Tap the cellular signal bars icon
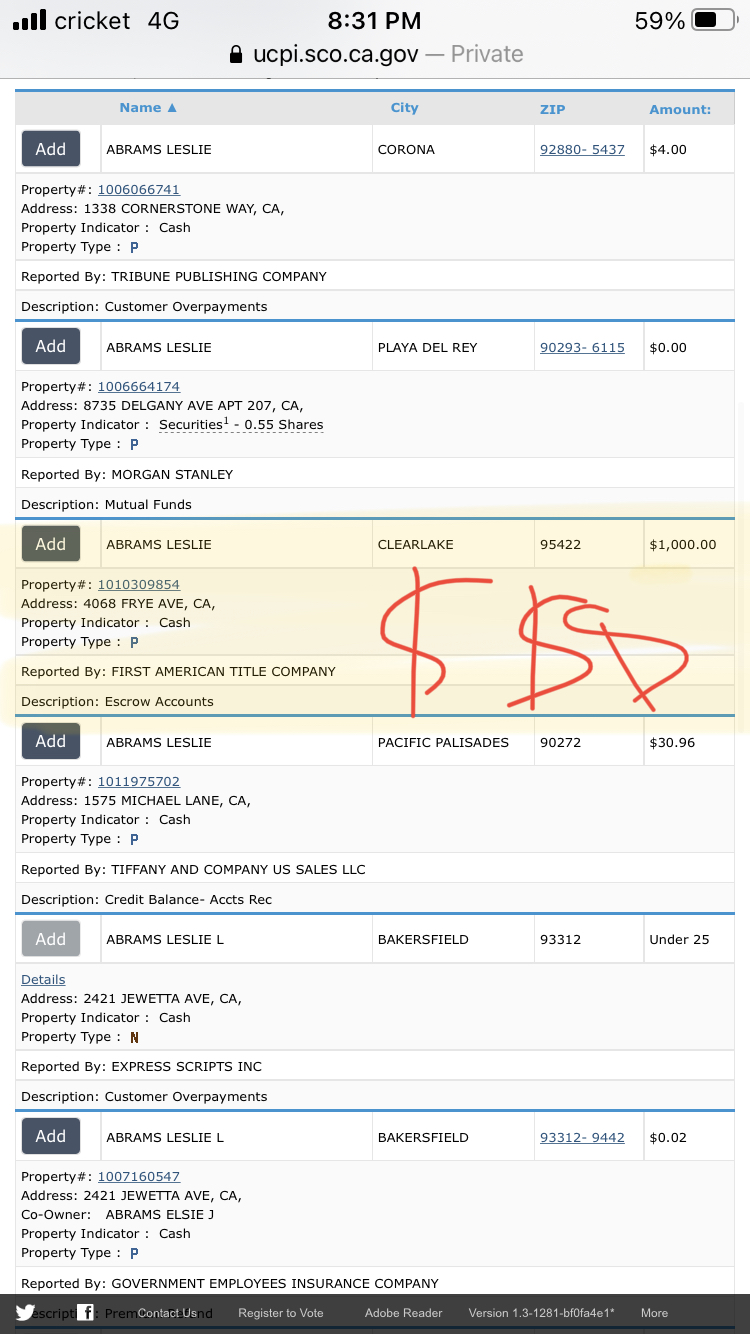This screenshot has width=750, height=1334. (29, 20)
